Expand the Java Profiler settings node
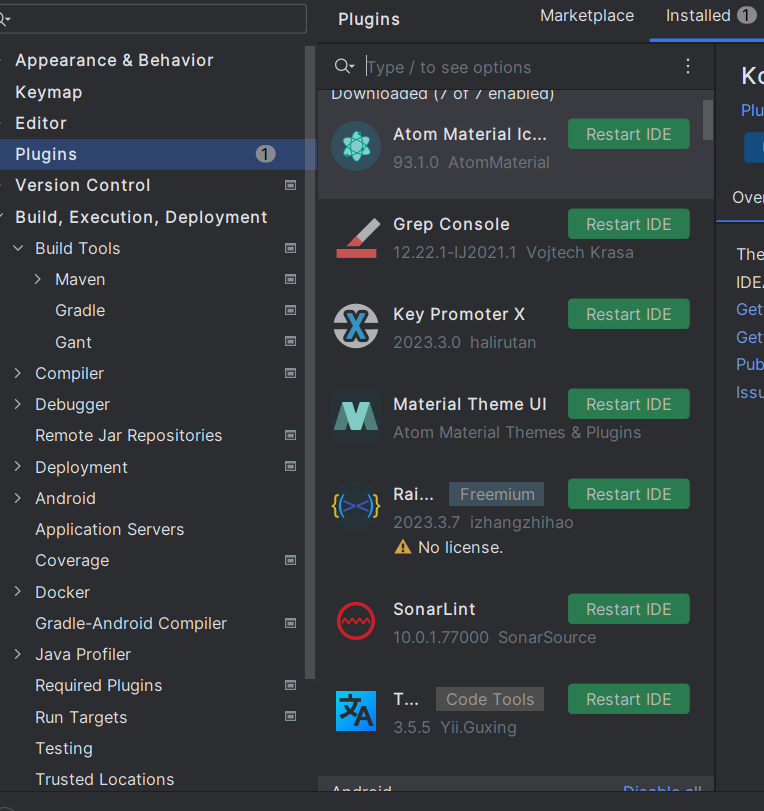Image resolution: width=764 pixels, height=811 pixels. tap(18, 654)
